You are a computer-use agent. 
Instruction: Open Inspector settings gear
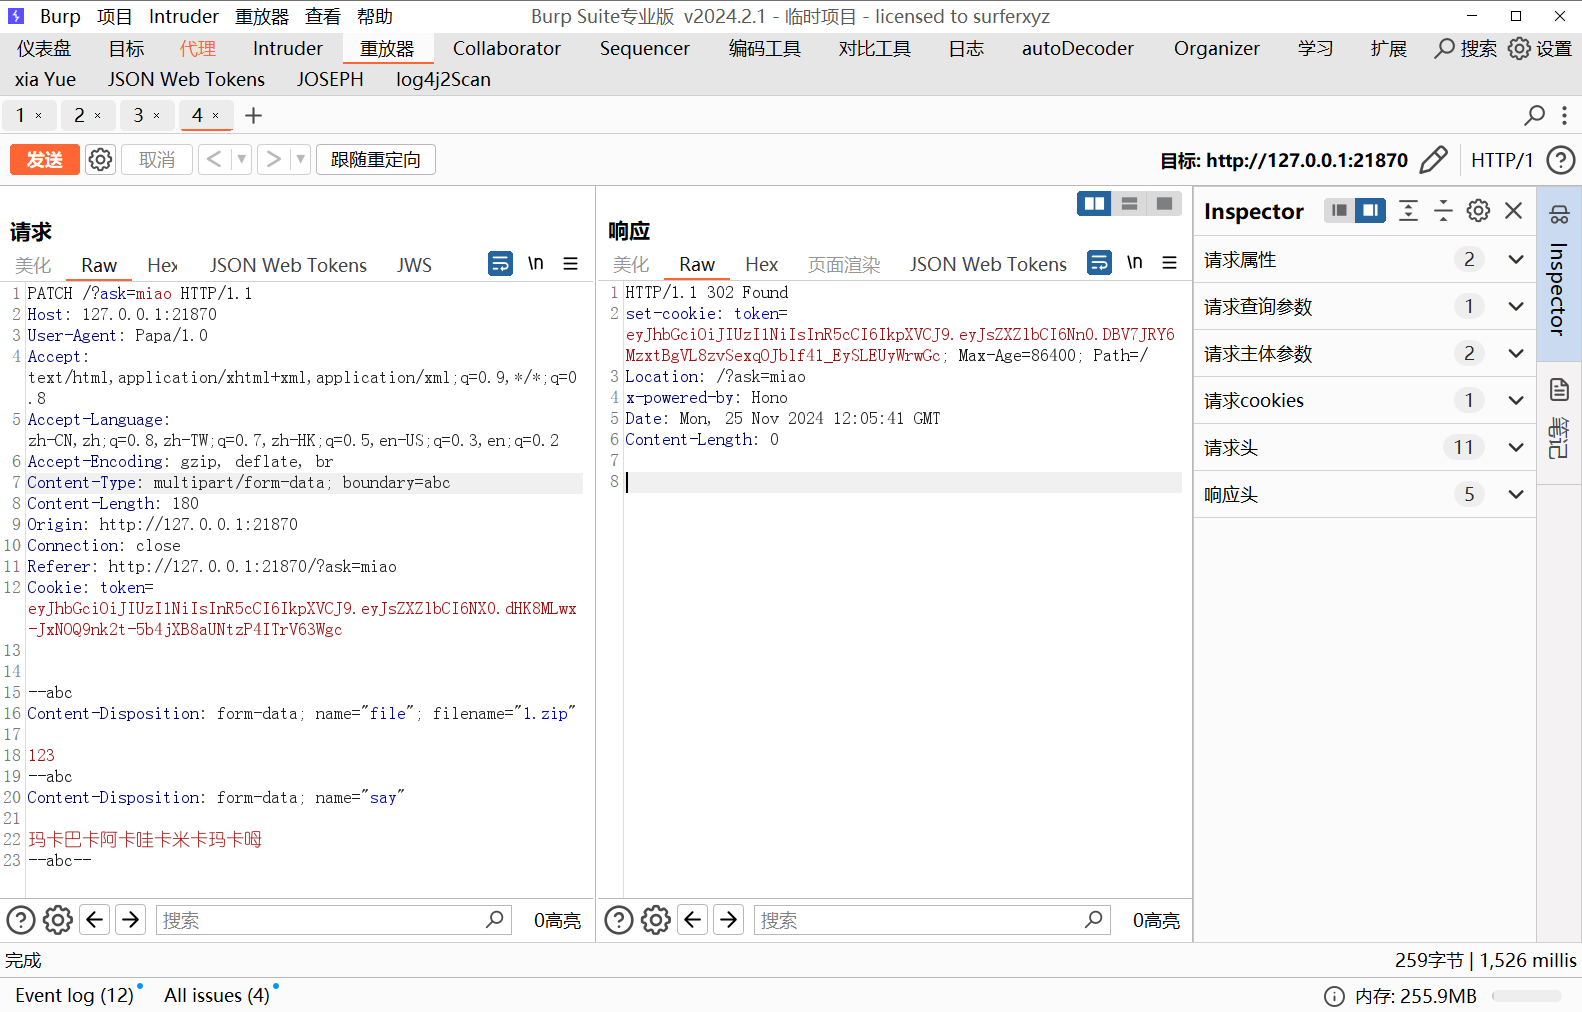[x=1478, y=210]
